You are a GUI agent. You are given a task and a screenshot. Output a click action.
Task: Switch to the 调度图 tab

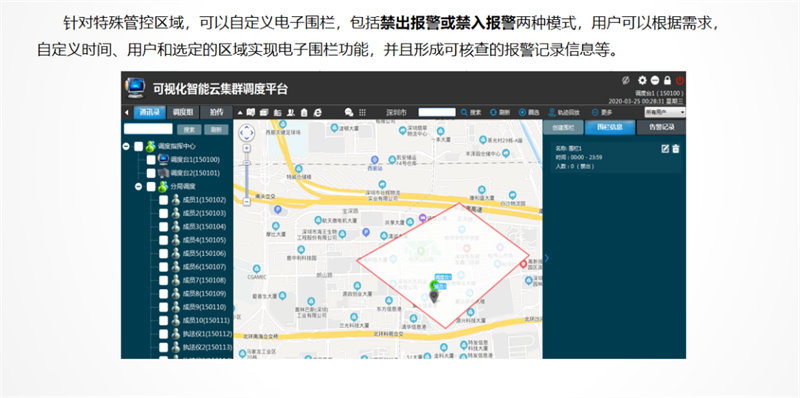(183, 112)
